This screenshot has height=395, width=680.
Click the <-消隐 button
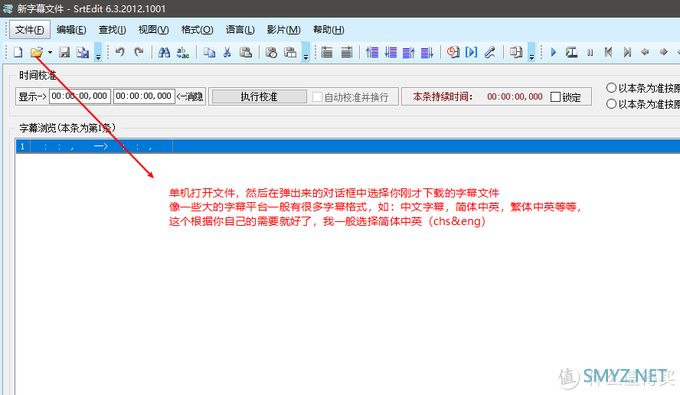(190, 96)
